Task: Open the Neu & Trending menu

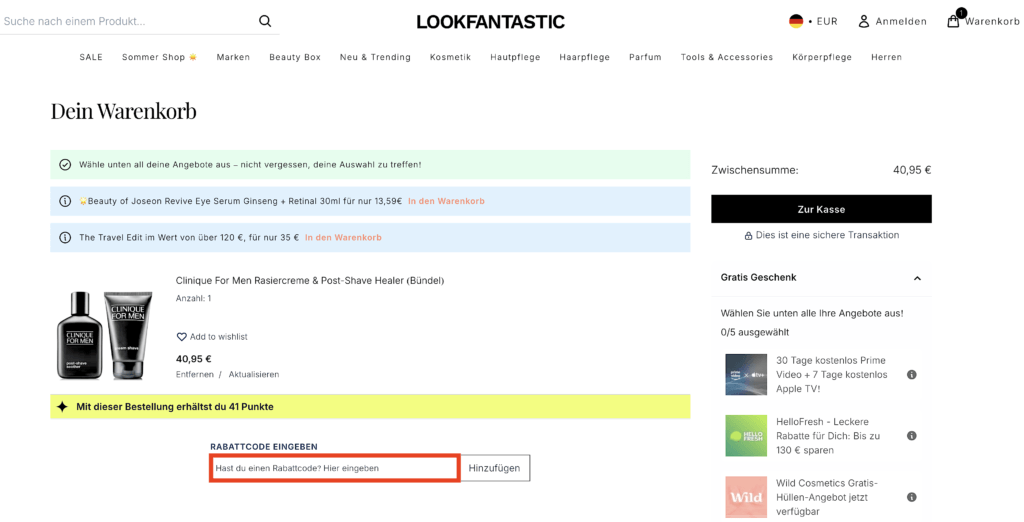Action: (x=375, y=57)
